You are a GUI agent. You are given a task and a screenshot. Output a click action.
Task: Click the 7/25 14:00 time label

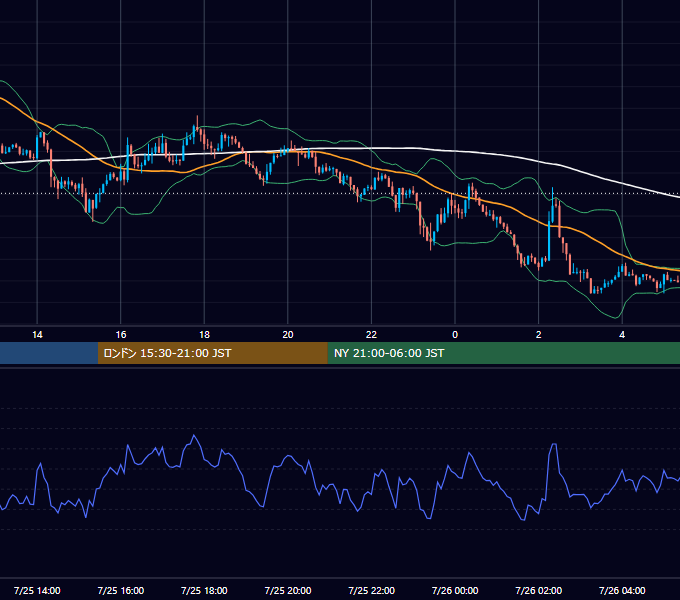coord(37,590)
